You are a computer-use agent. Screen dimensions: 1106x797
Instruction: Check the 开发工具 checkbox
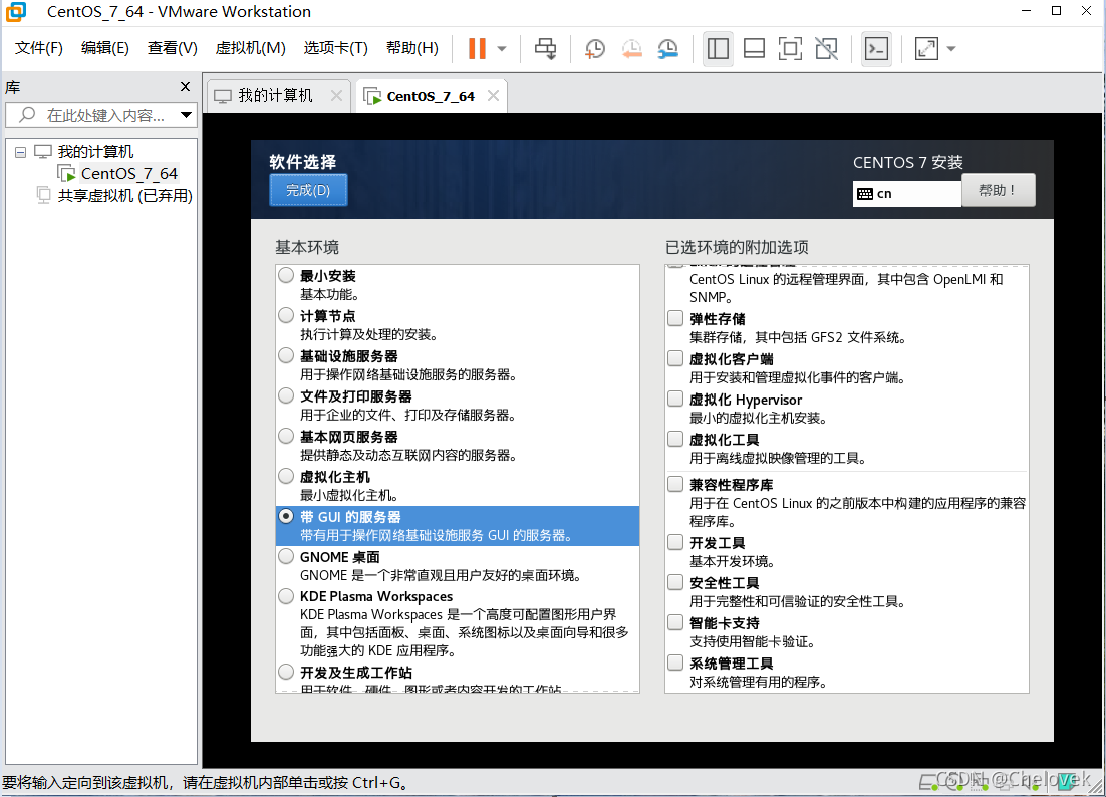pos(675,542)
